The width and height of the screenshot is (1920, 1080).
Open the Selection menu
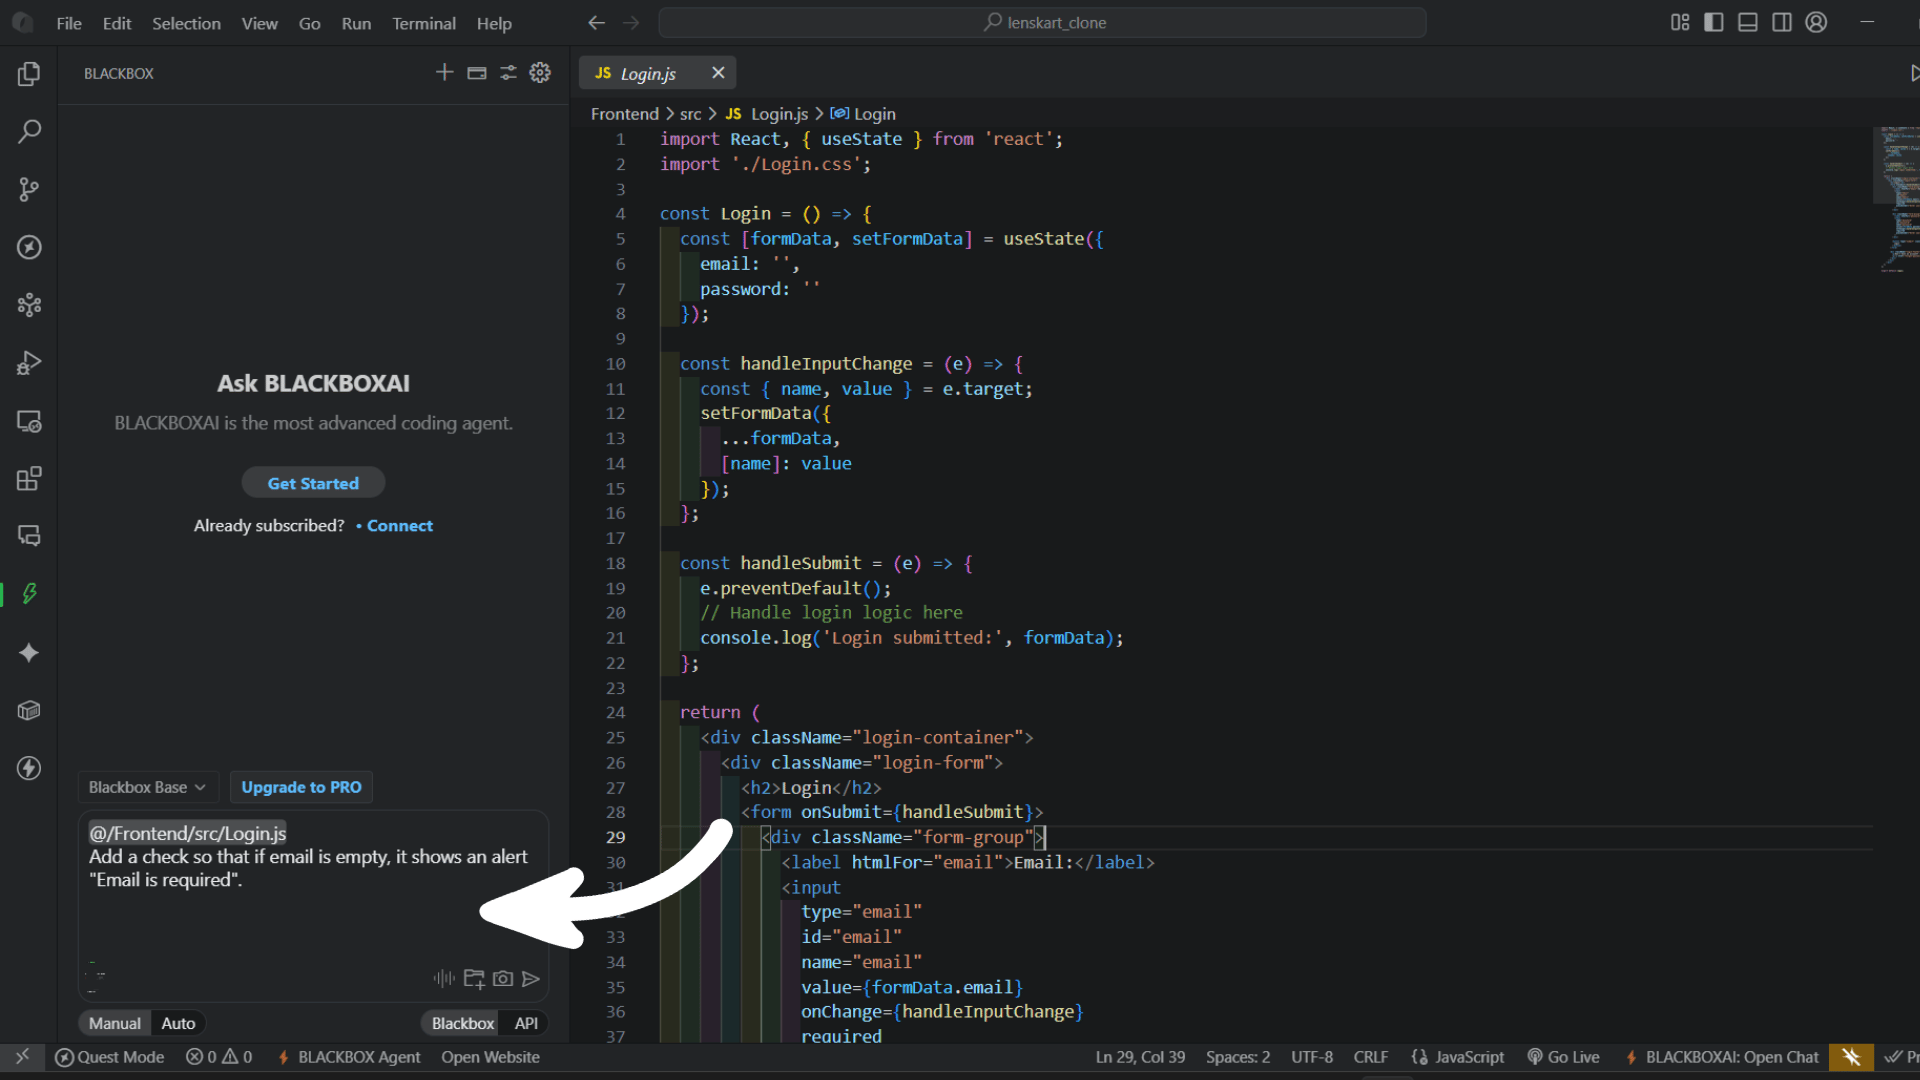pos(186,23)
